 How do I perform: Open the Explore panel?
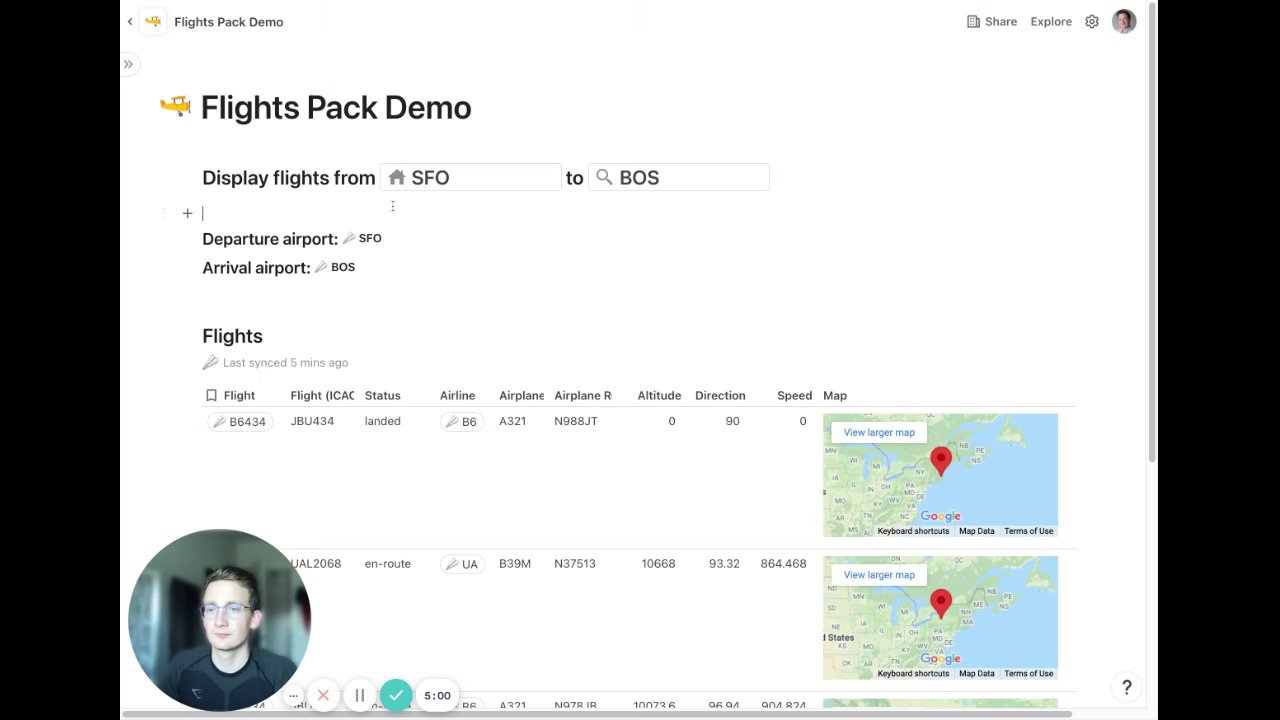click(x=1051, y=21)
